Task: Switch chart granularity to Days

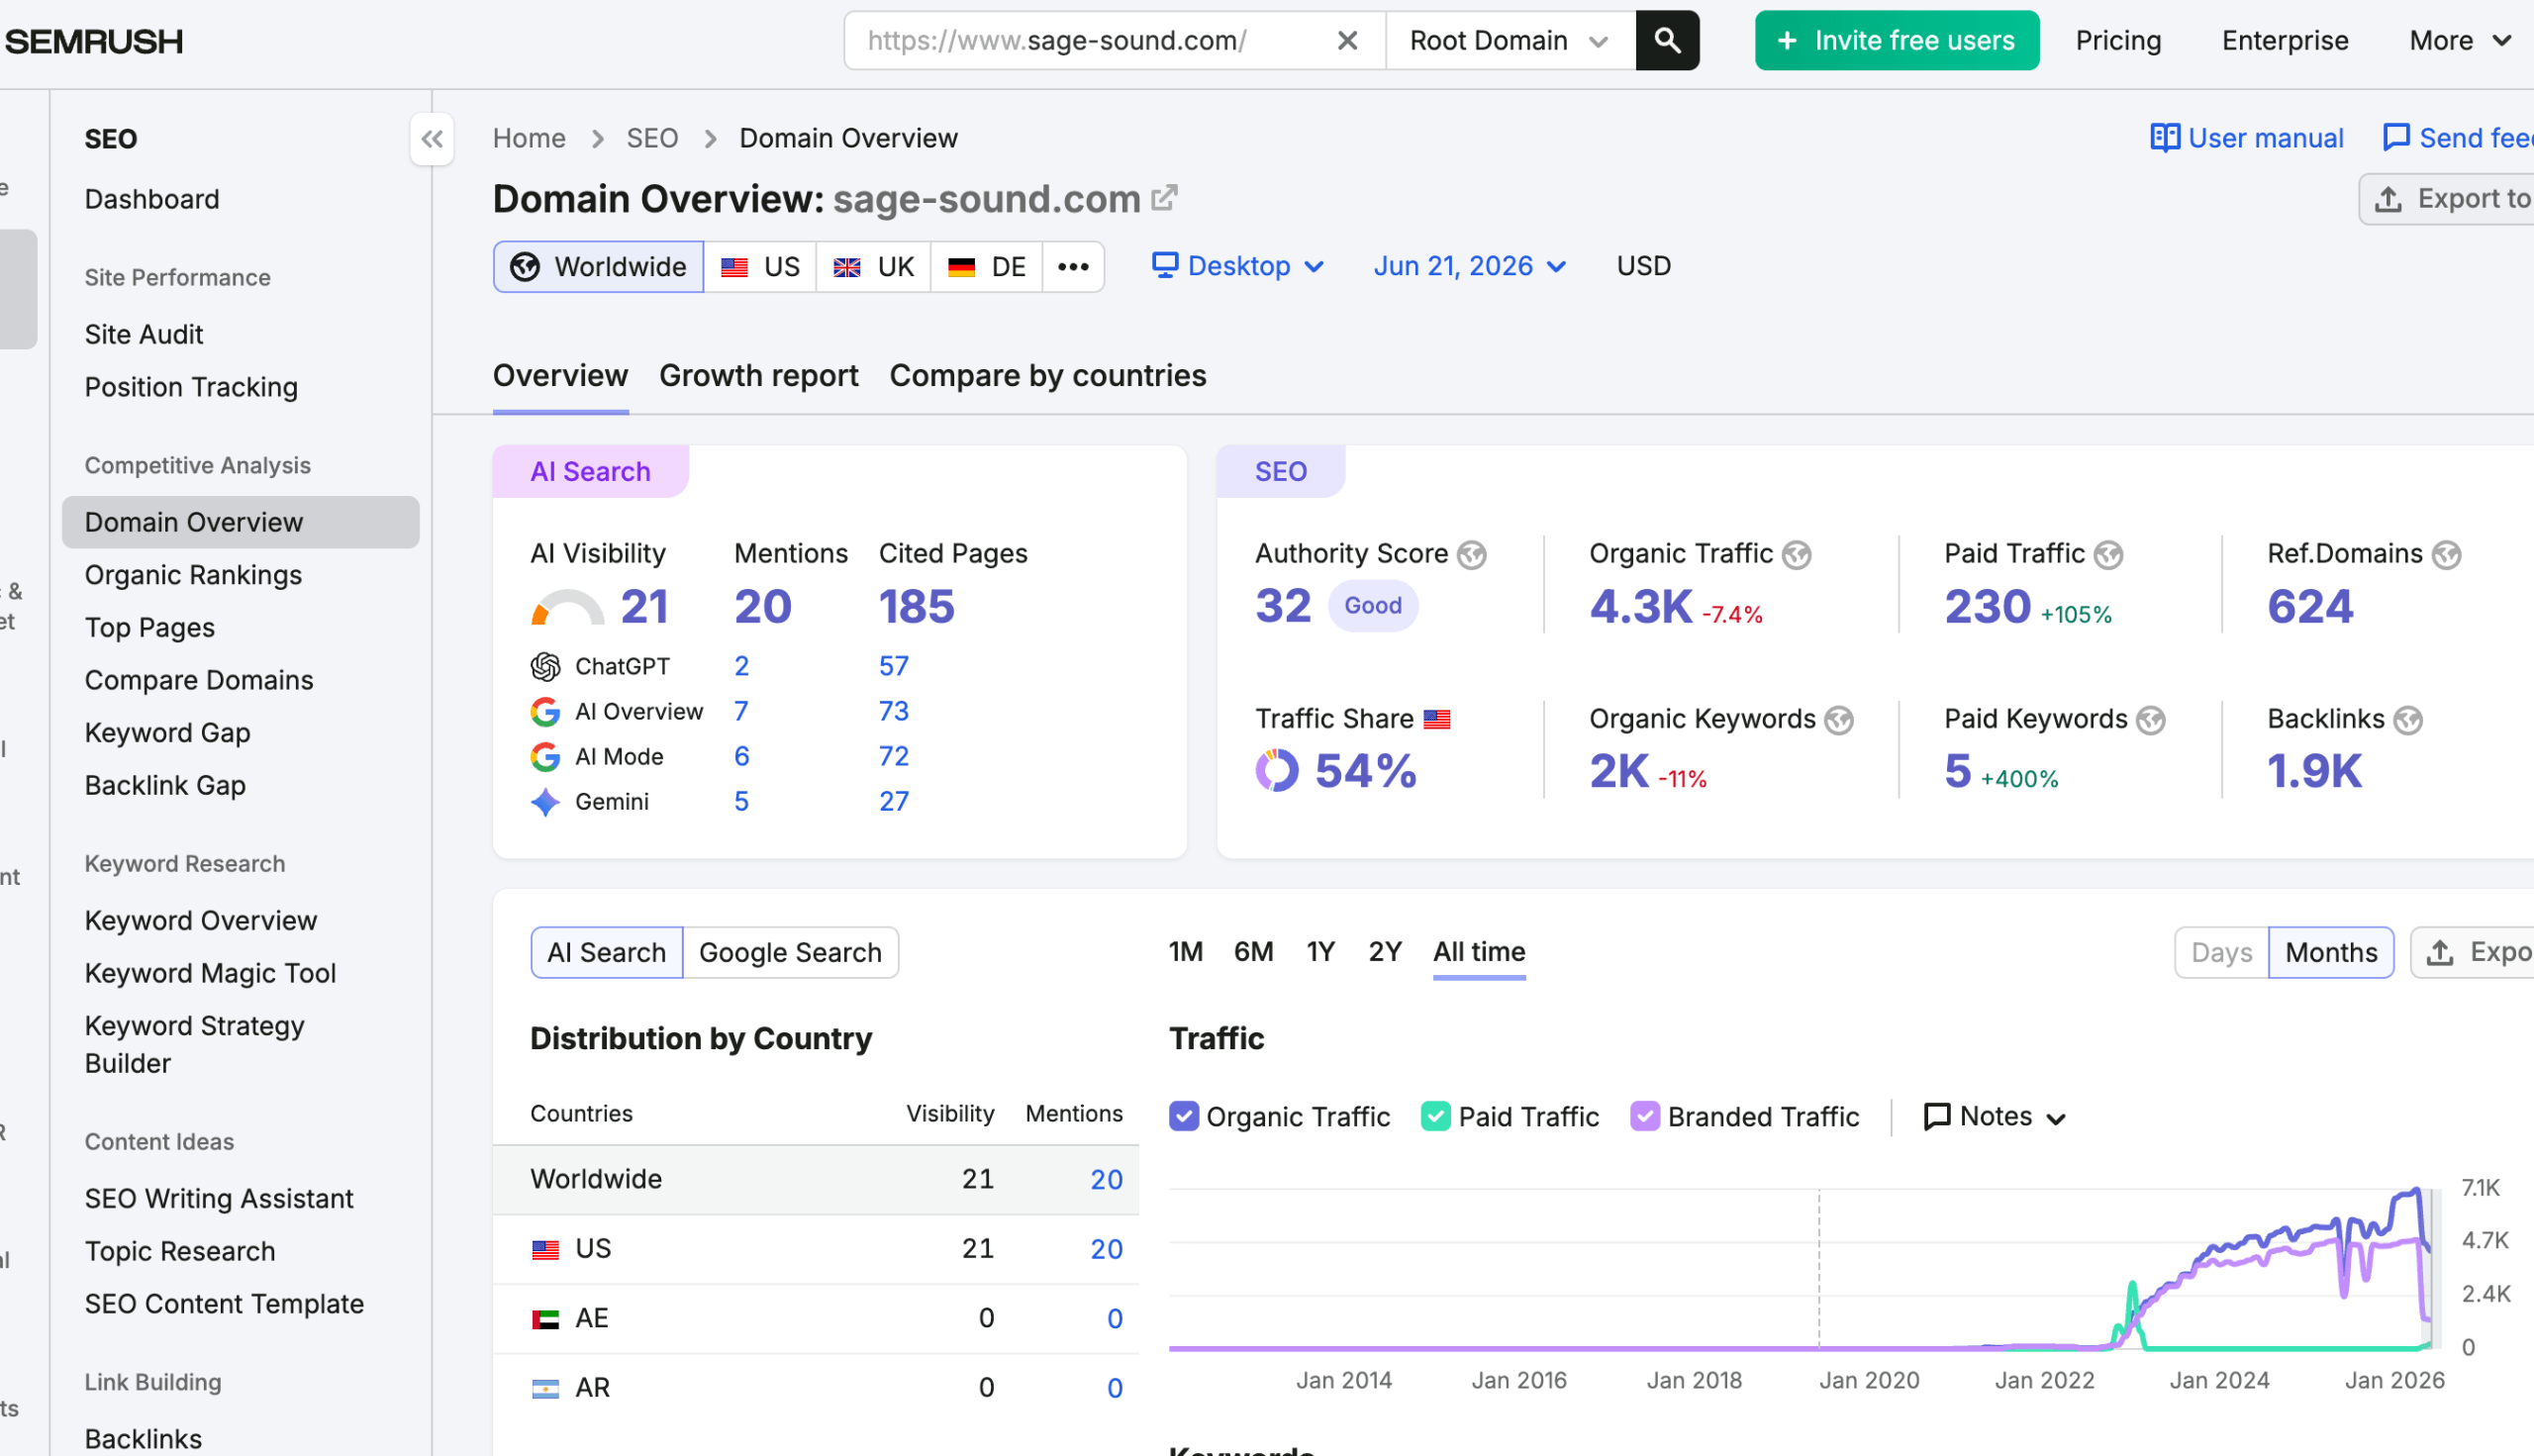Action: (2221, 953)
